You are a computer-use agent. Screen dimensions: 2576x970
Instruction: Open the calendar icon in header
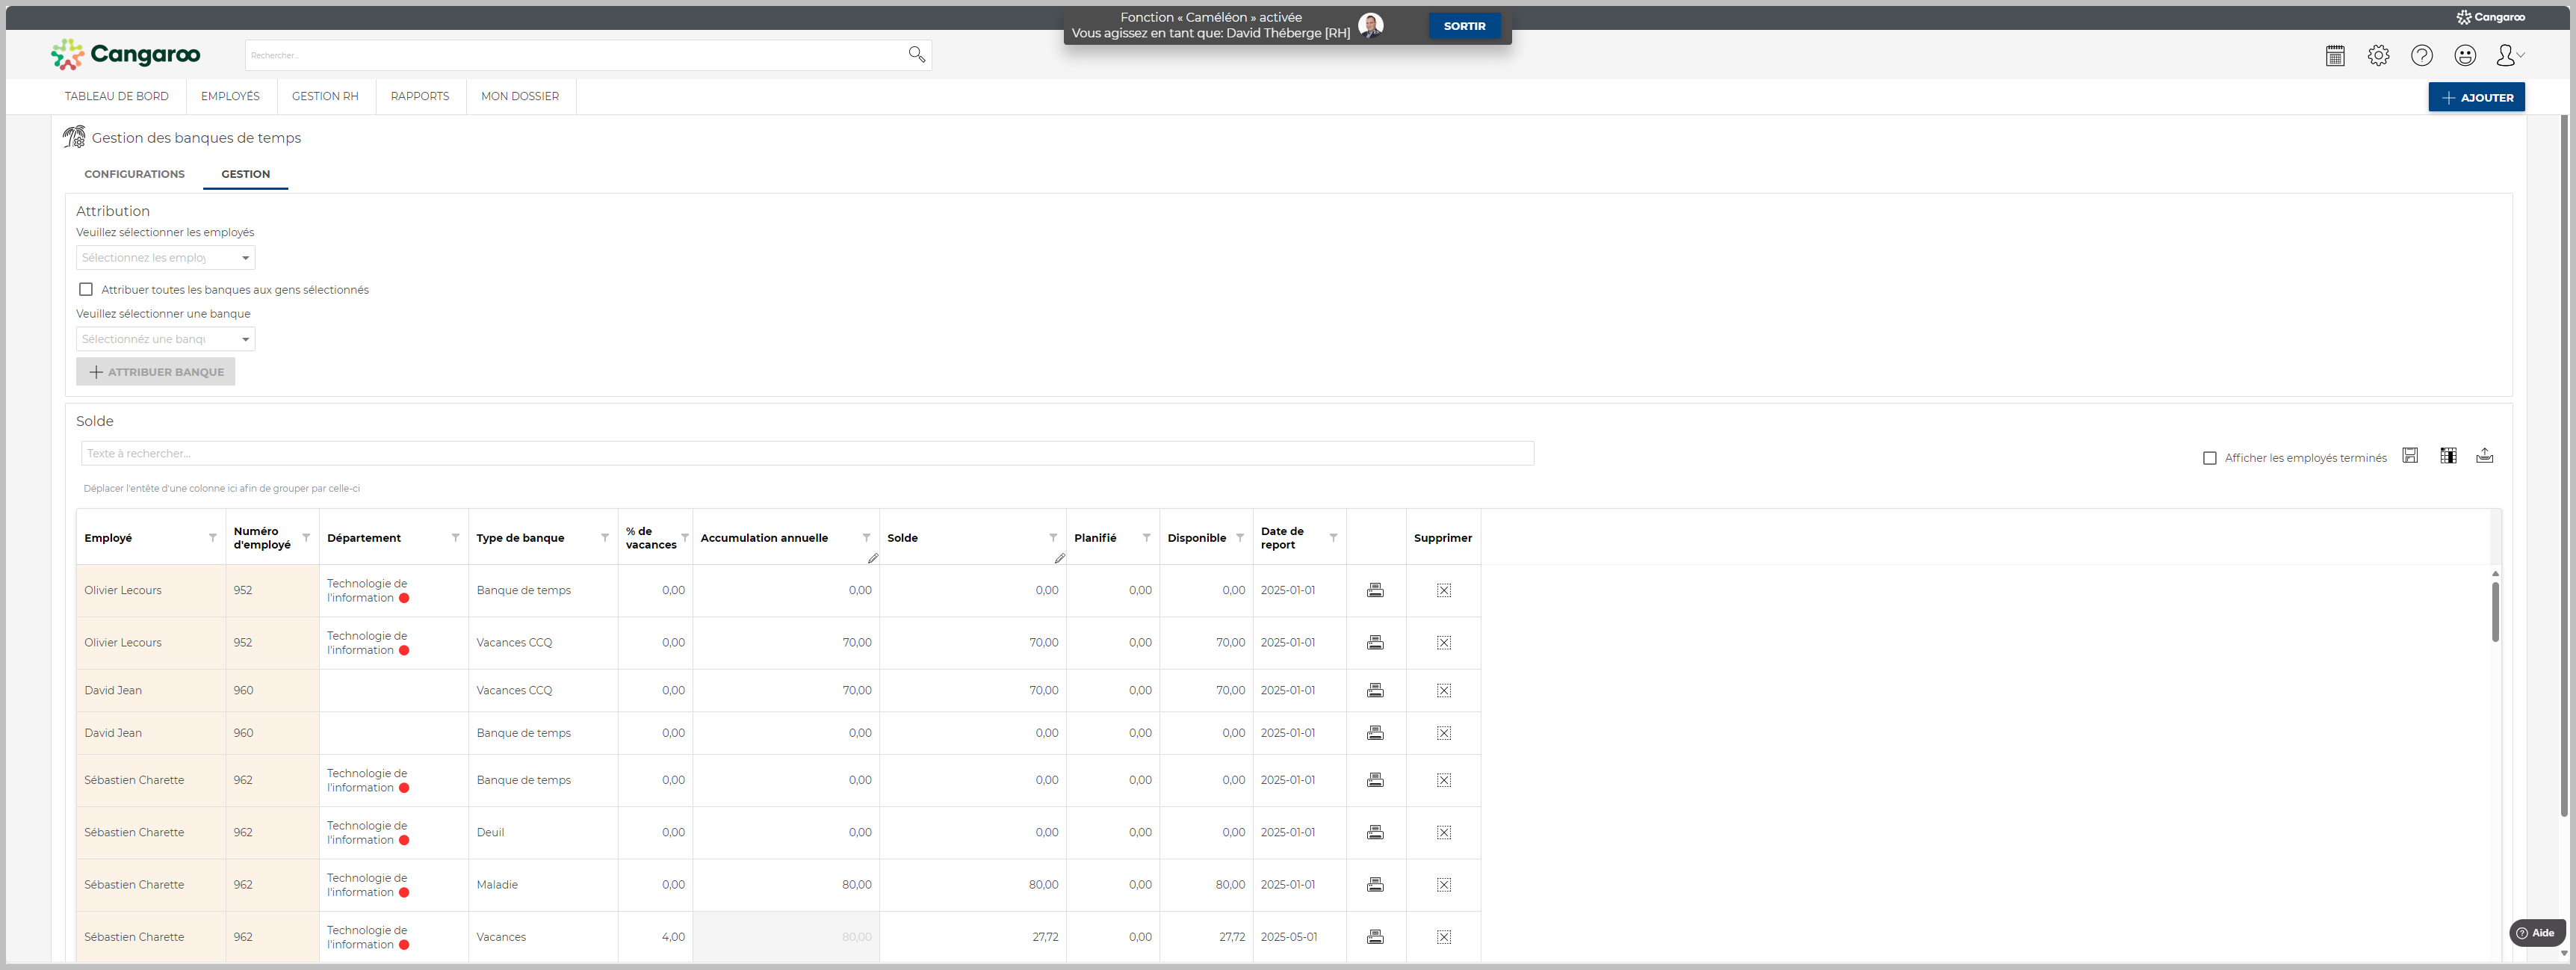pos(2335,56)
